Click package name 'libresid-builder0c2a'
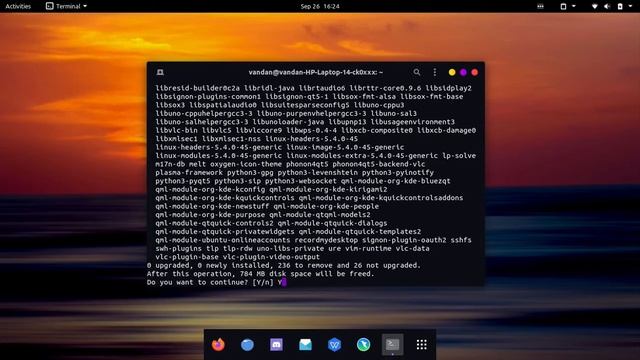Screen dimensions: 640x360 198,88
